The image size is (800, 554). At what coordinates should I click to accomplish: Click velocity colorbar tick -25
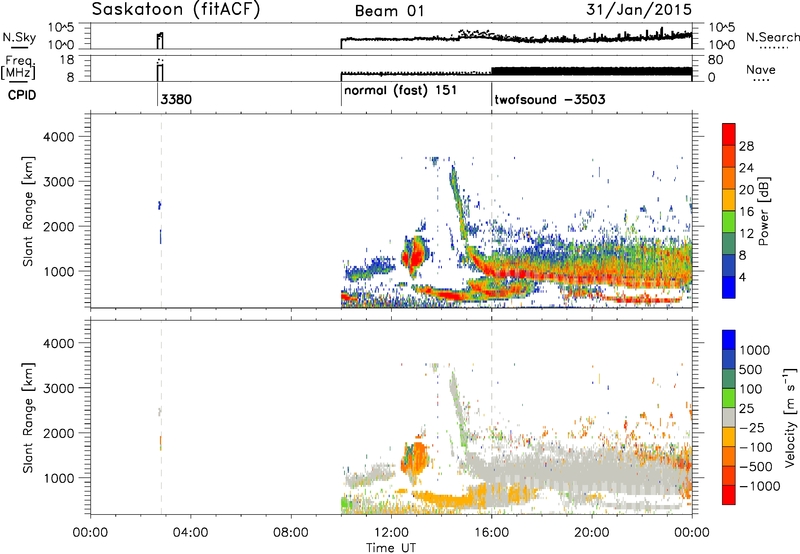pos(752,428)
